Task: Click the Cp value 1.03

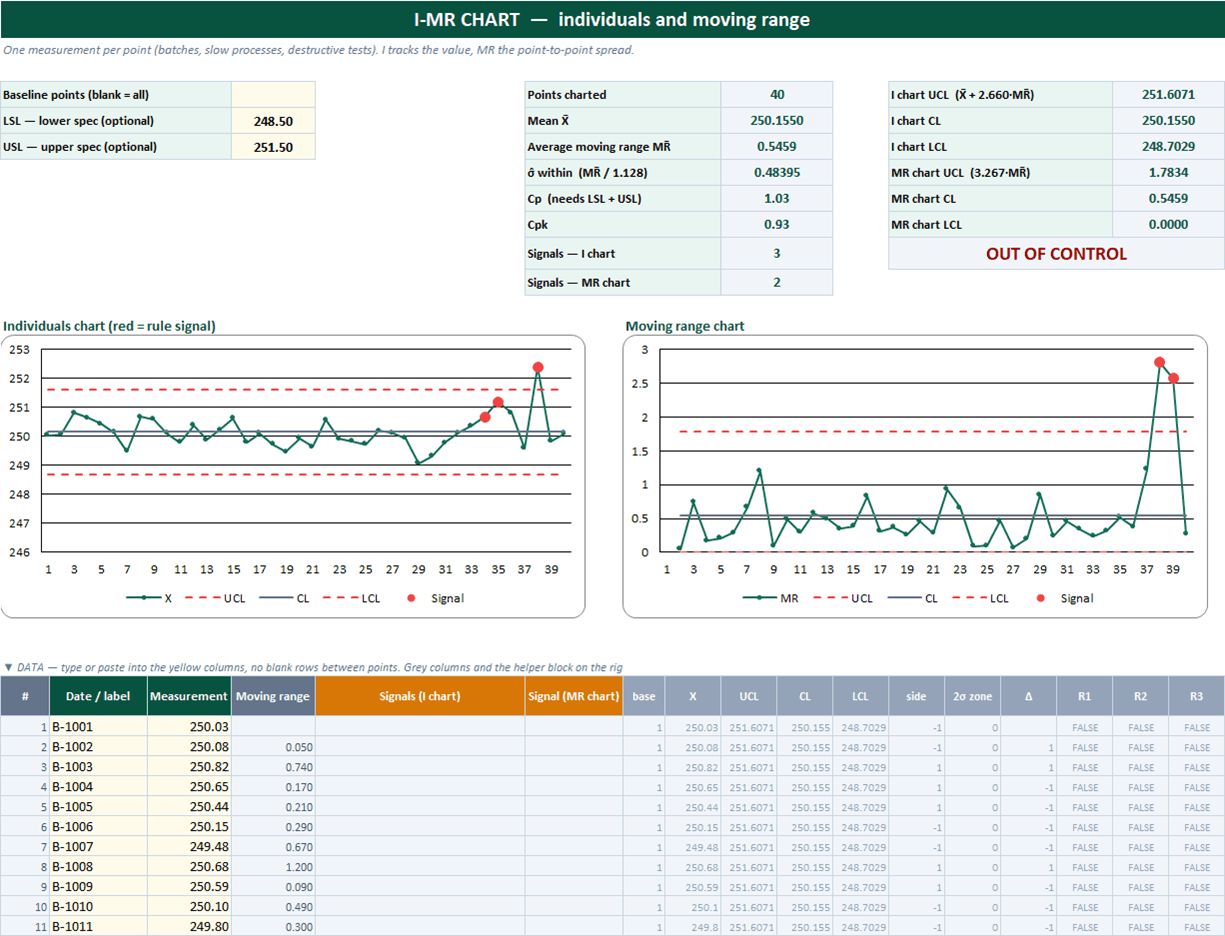Action: [777, 198]
